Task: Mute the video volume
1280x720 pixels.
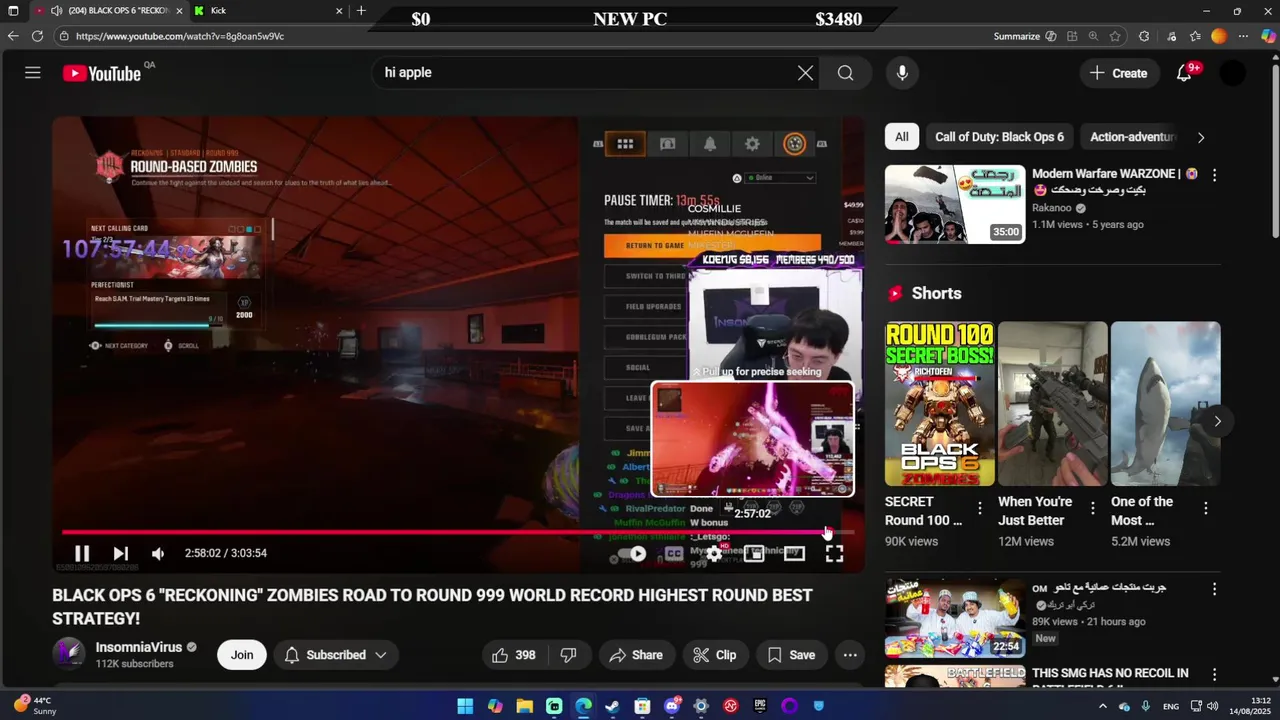Action: tap(158, 553)
